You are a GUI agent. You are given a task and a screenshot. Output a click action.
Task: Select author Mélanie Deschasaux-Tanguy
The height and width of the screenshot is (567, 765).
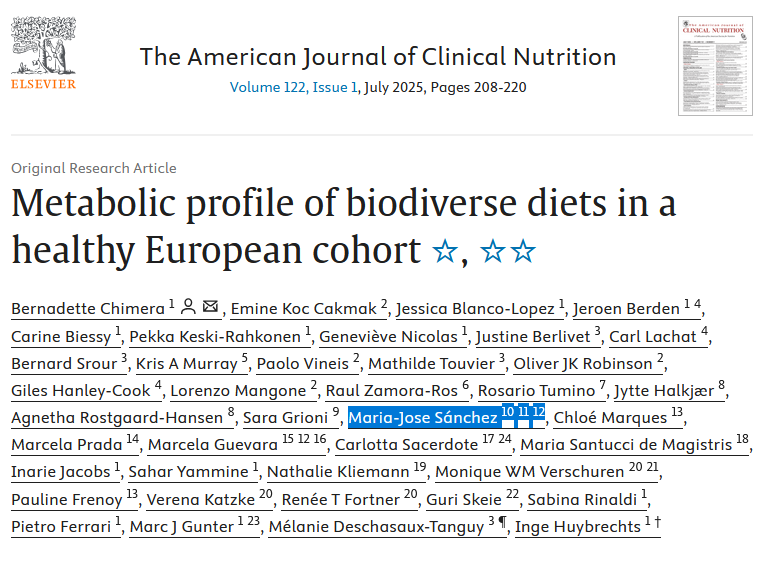[375, 526]
